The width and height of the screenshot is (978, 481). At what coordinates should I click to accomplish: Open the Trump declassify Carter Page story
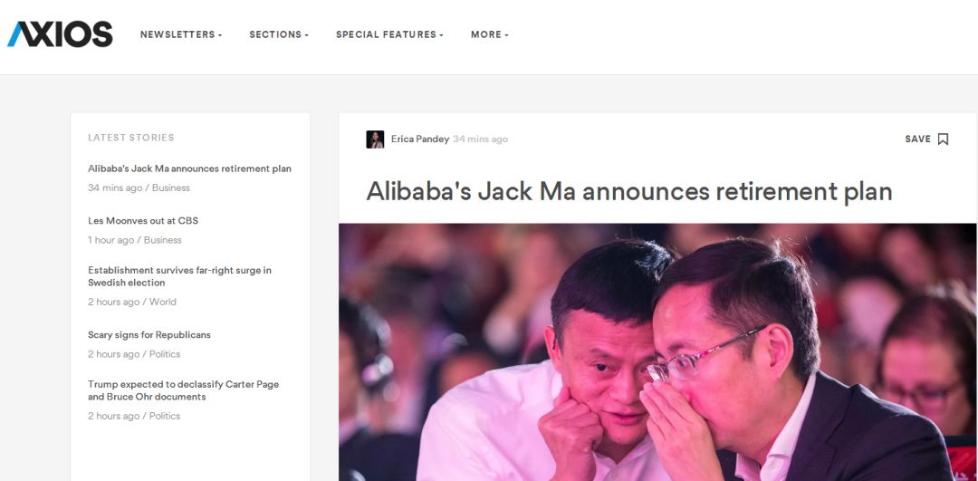(x=183, y=391)
